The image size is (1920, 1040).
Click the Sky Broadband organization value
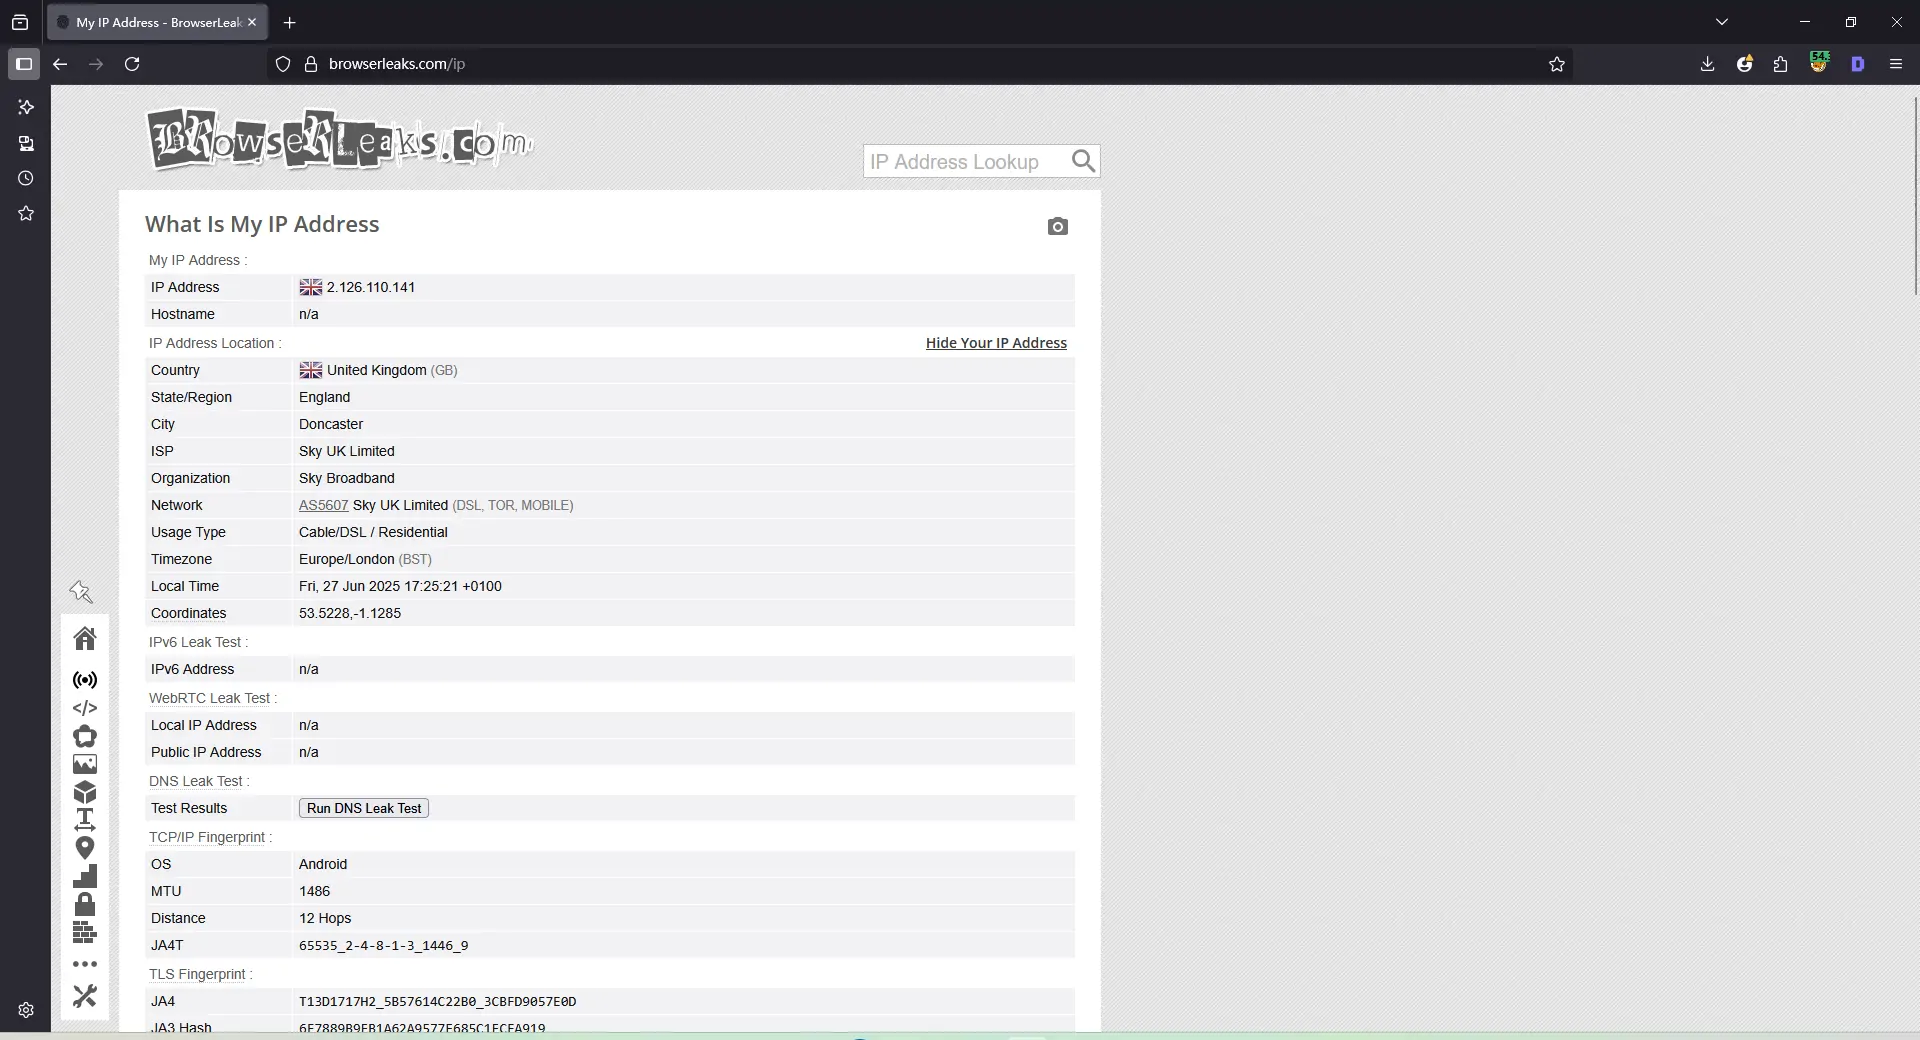(x=347, y=478)
